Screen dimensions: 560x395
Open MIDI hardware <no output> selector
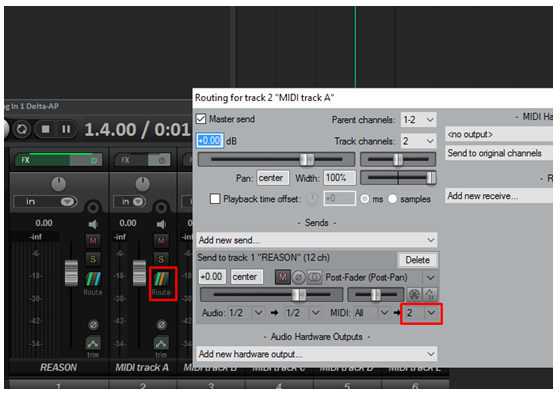click(499, 135)
